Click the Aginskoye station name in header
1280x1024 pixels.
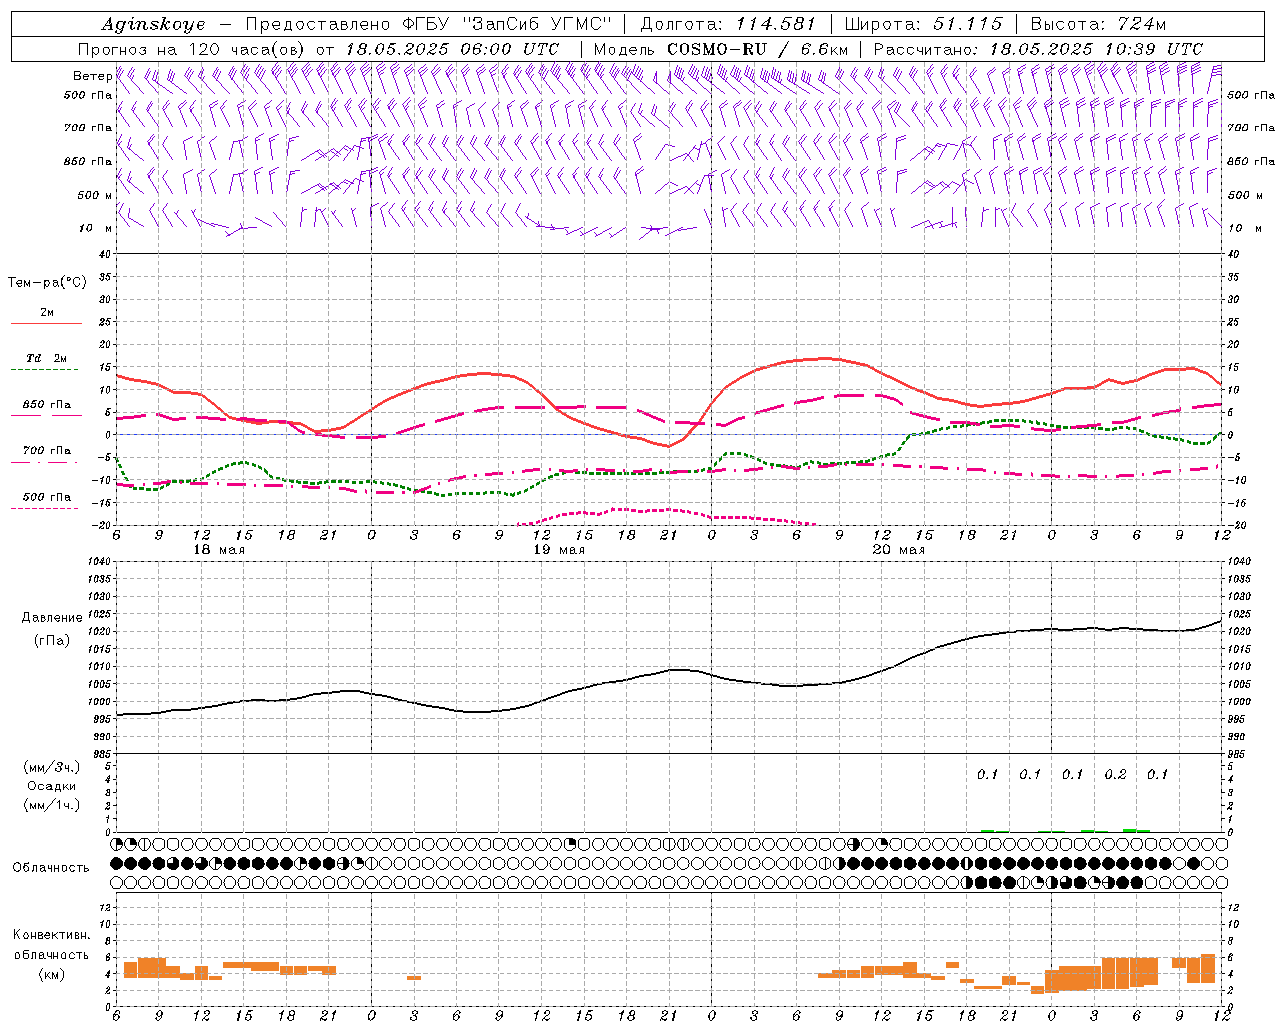pyautogui.click(x=153, y=24)
